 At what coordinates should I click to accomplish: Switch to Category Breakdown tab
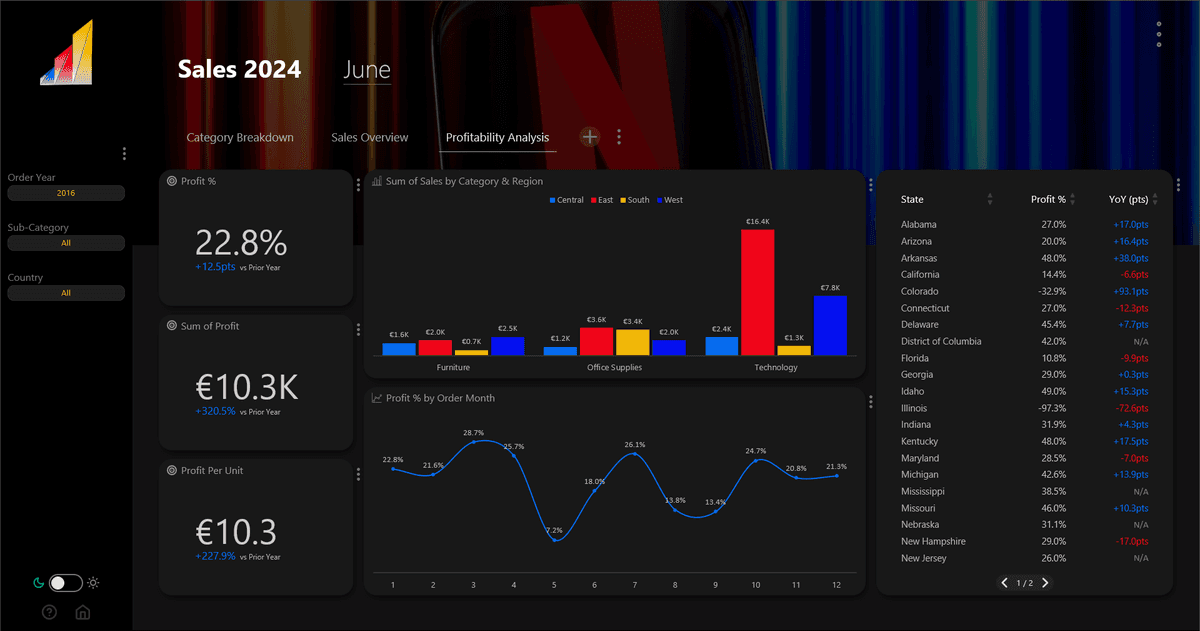[x=240, y=137]
